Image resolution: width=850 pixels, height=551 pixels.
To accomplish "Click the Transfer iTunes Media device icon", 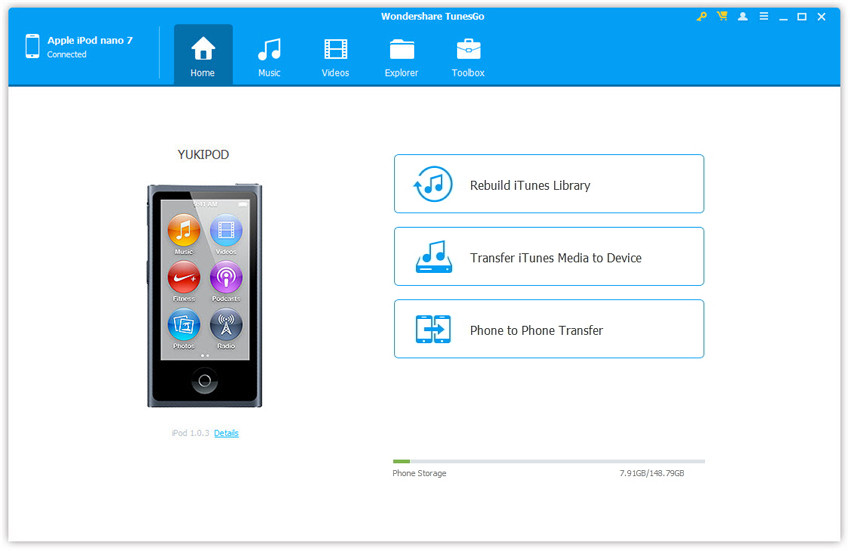I will coord(433,257).
